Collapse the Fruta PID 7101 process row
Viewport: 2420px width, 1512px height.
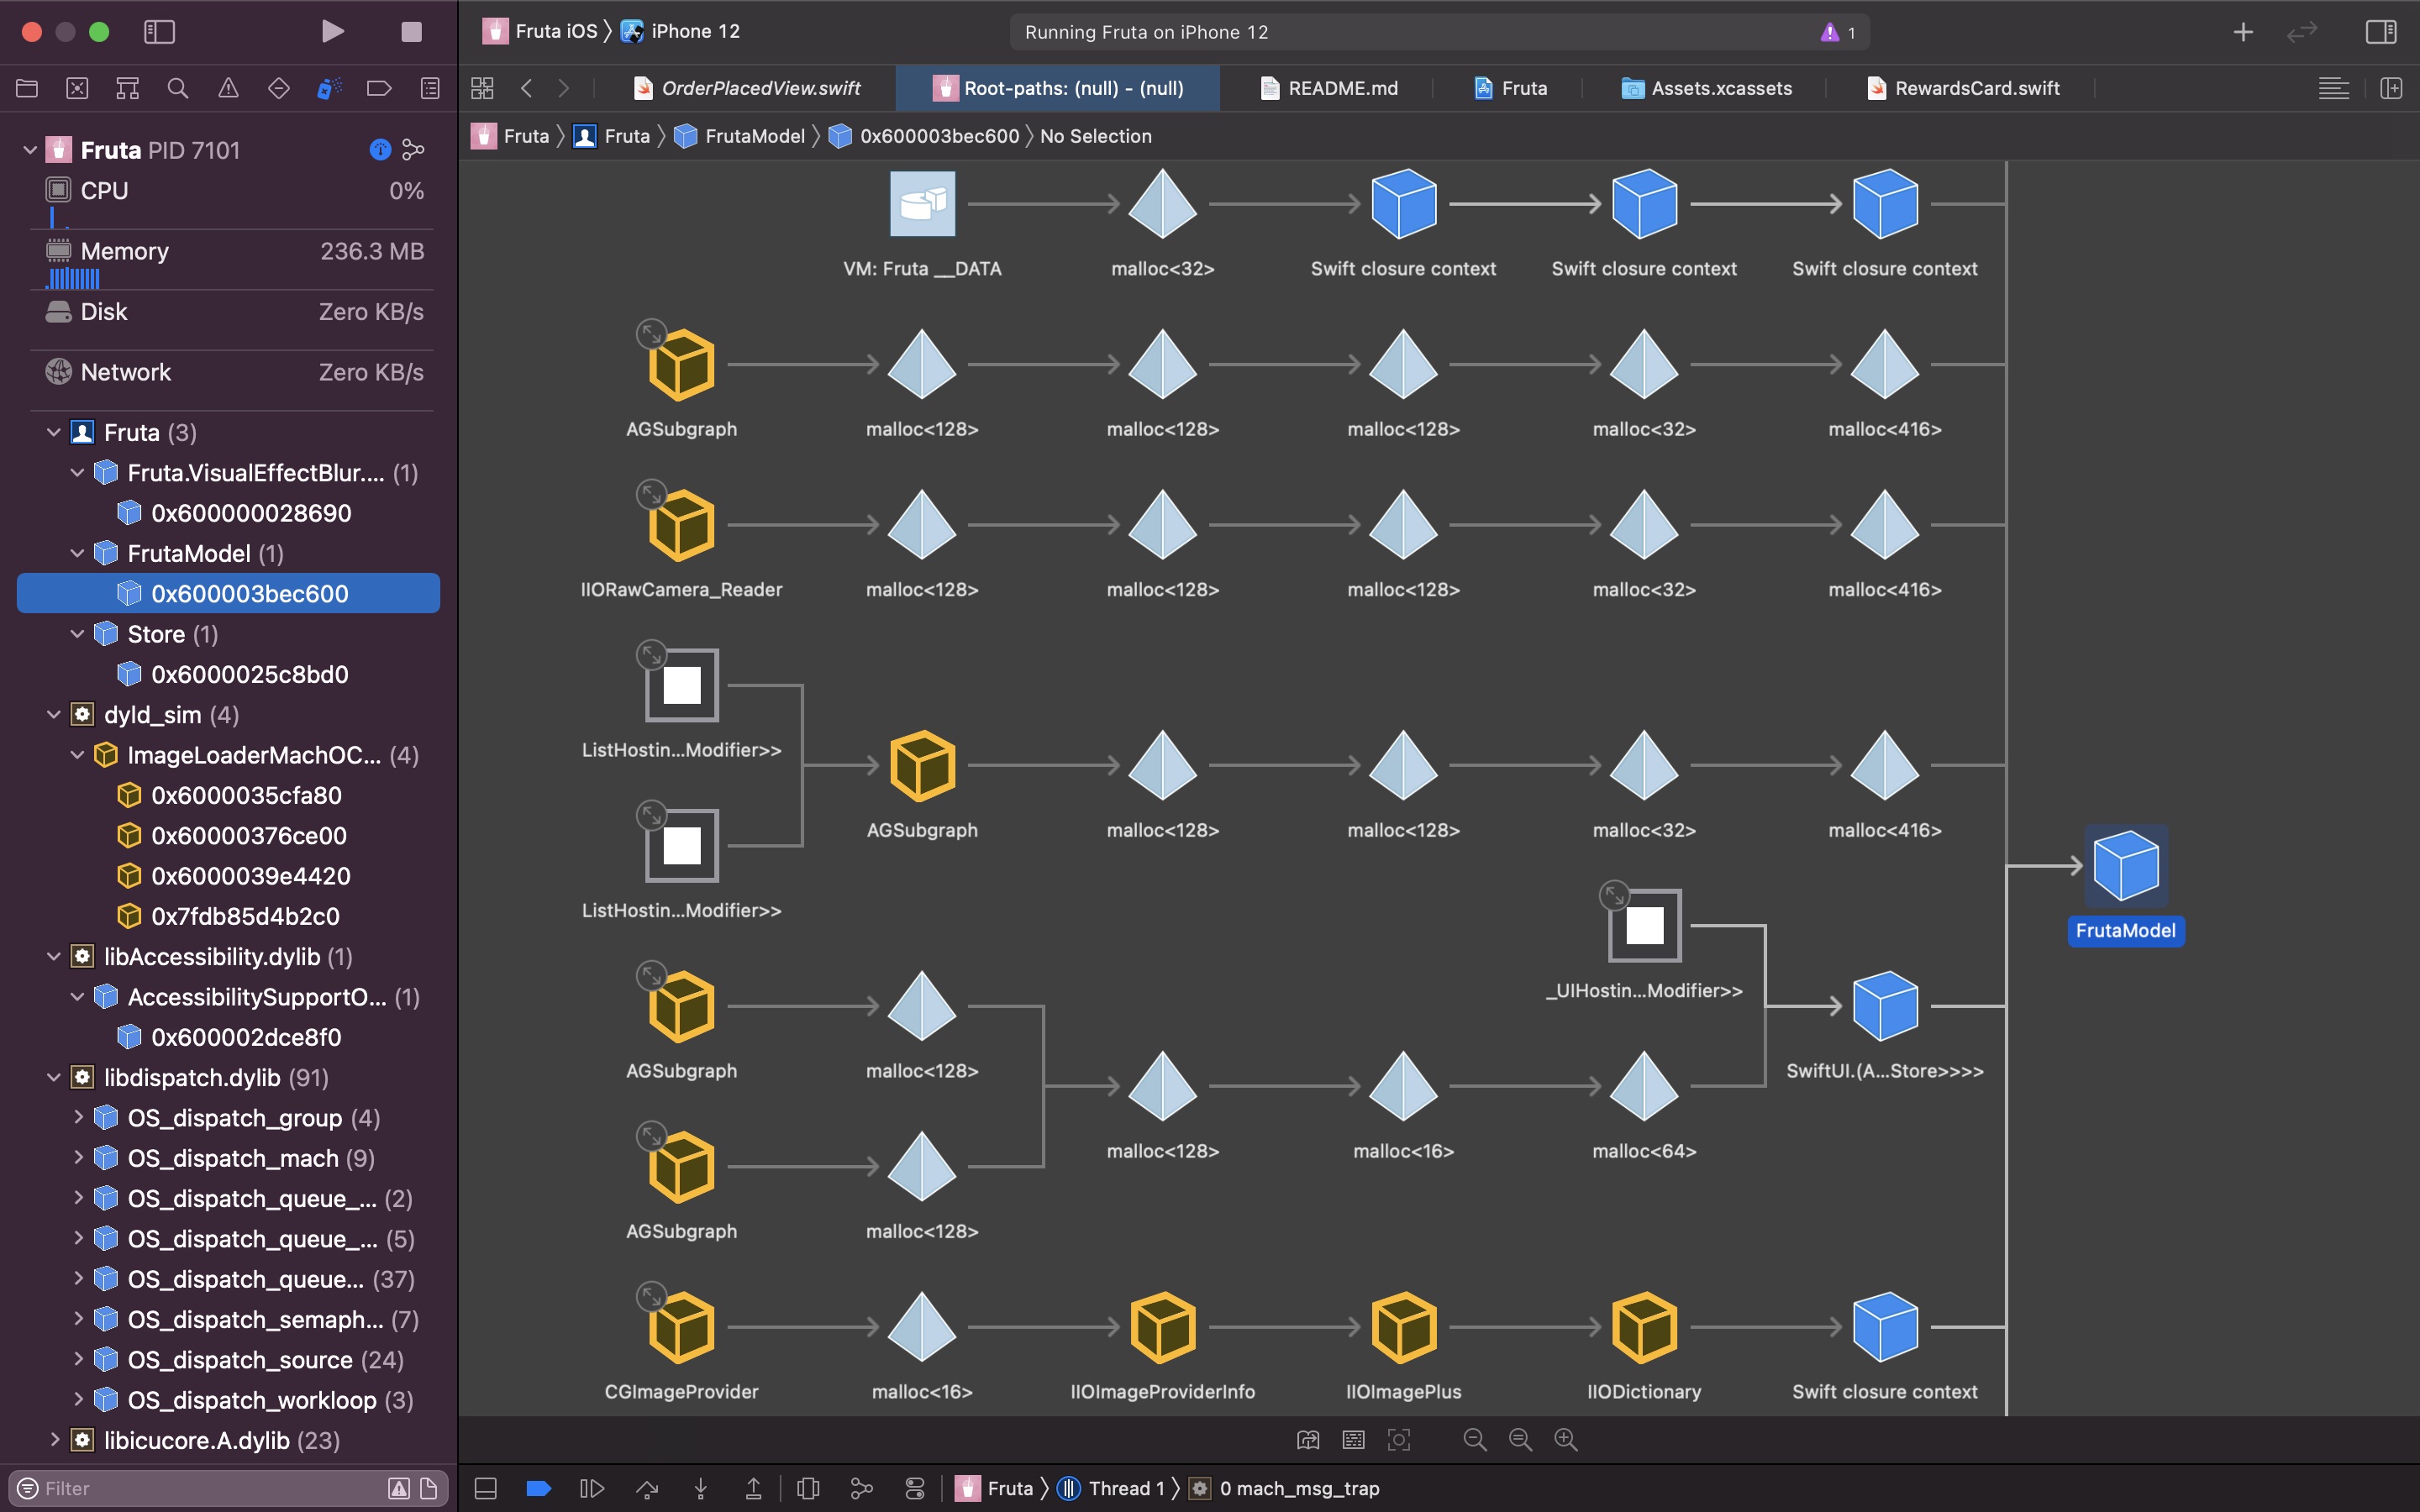click(29, 150)
